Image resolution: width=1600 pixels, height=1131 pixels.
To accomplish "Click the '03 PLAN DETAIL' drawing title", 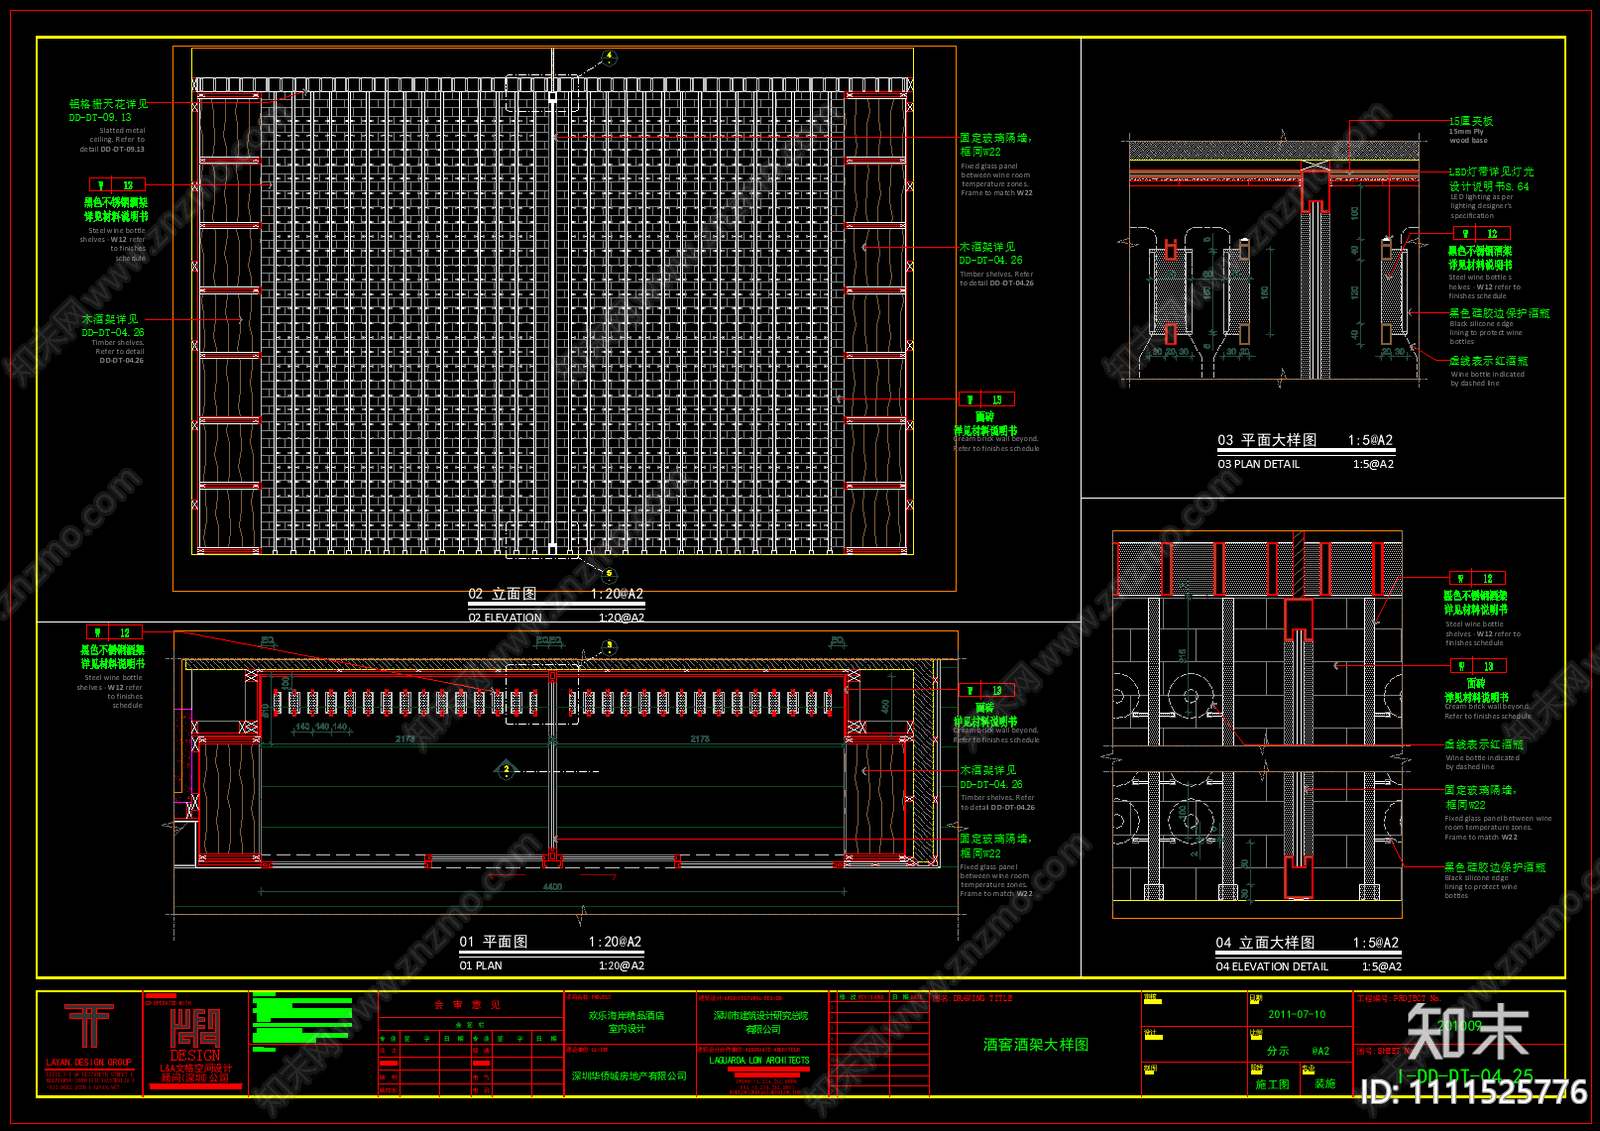I will click(1259, 464).
